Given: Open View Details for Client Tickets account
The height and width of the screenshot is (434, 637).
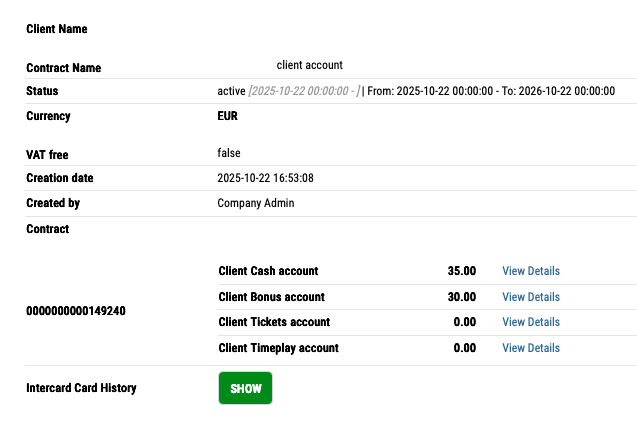Looking at the screenshot, I should (530, 322).
